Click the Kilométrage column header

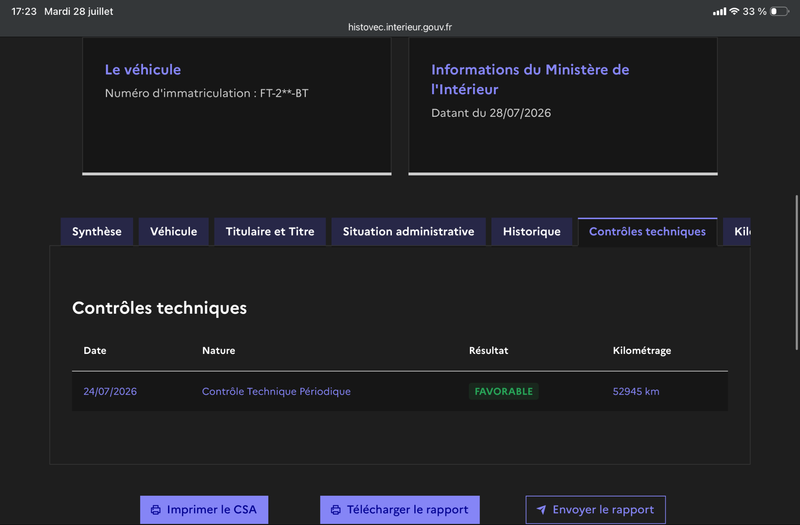642,351
